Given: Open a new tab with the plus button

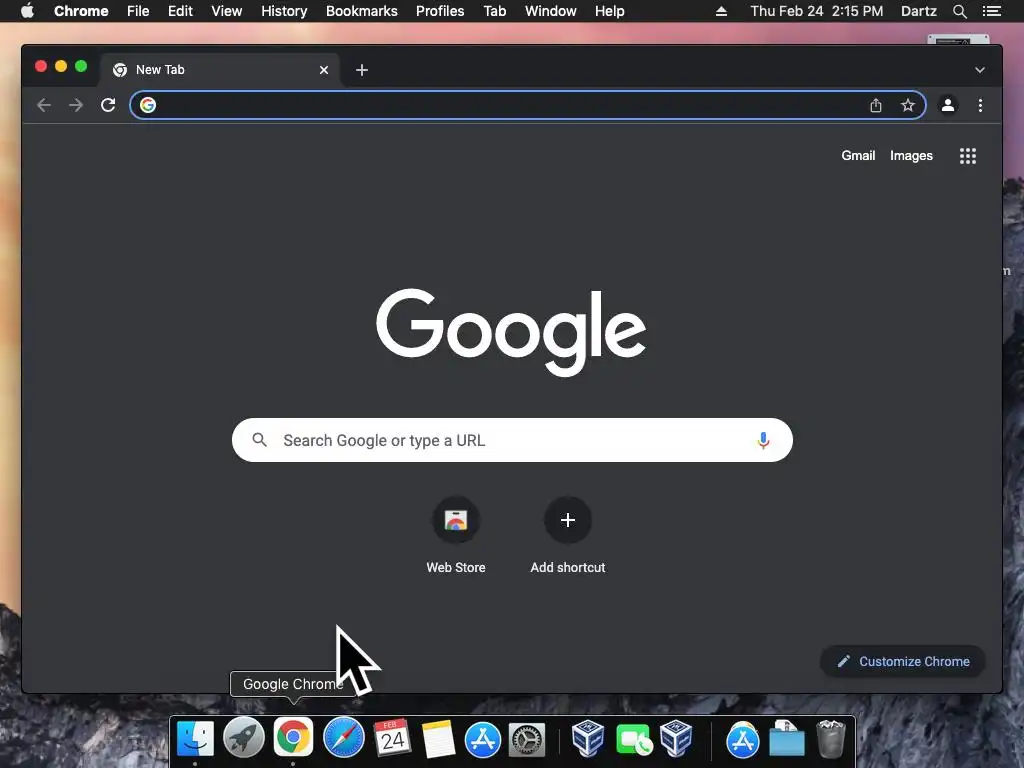Looking at the screenshot, I should (x=362, y=70).
